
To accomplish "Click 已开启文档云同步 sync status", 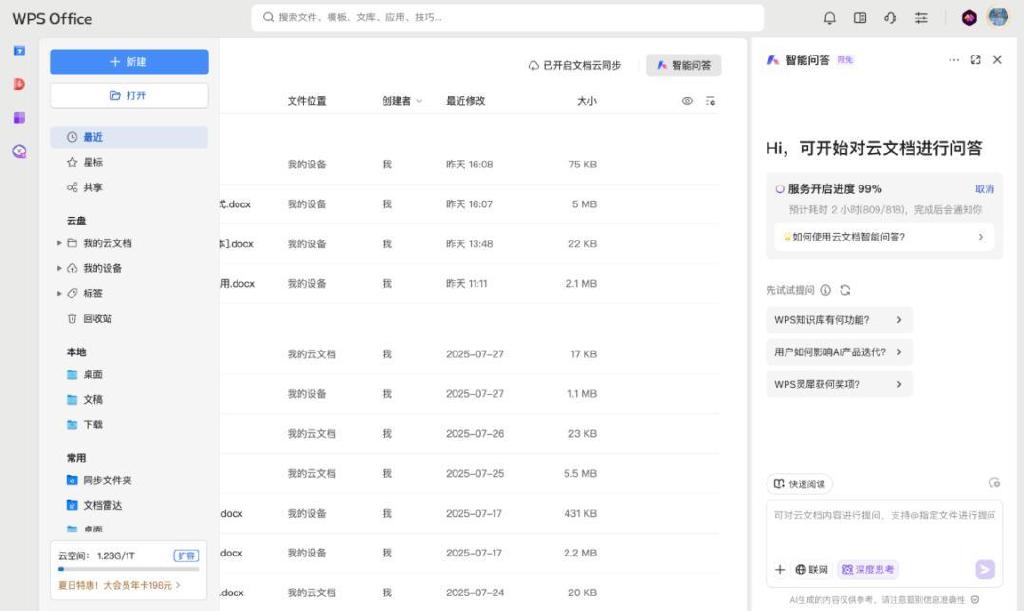I will tap(575, 65).
